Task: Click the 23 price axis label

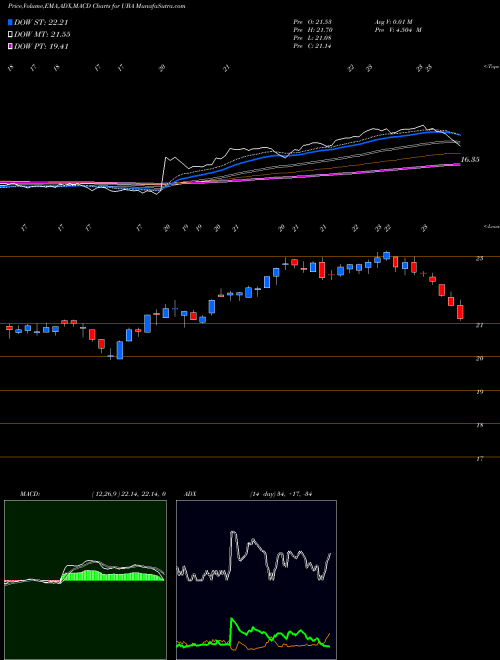Action: tap(479, 258)
